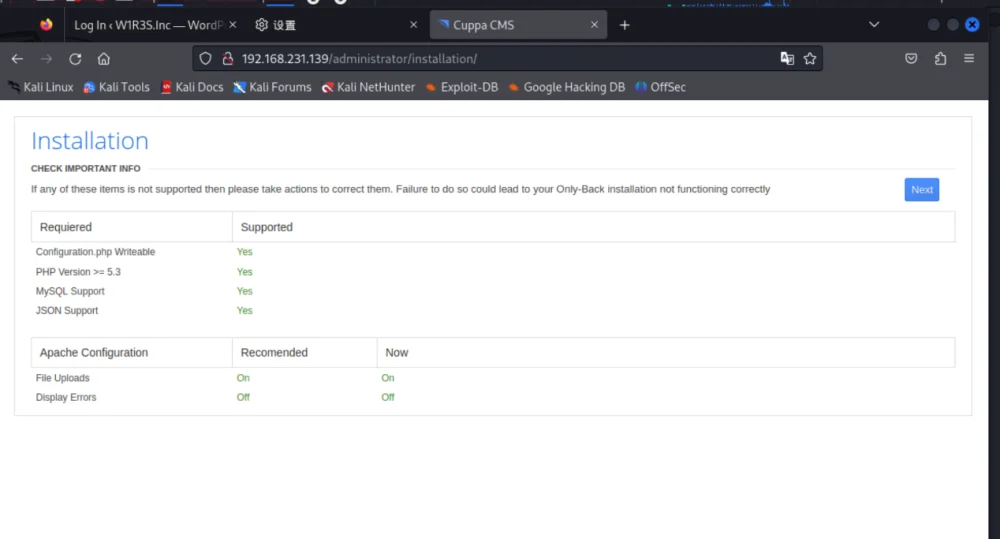Open the tracking protection shield icon
The image size is (1000, 539).
click(x=205, y=59)
